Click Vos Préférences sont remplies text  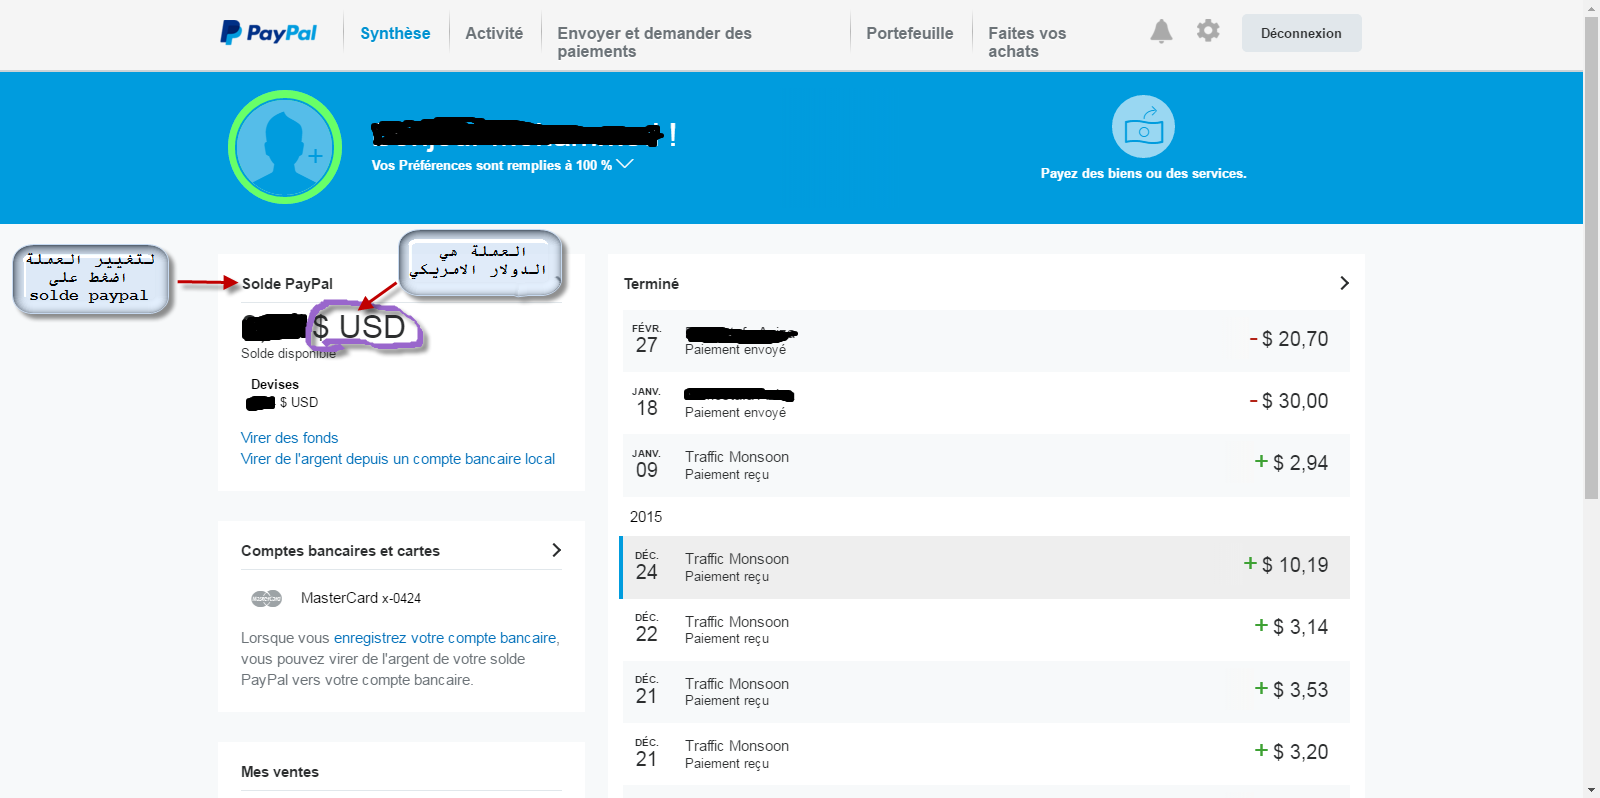(x=491, y=165)
